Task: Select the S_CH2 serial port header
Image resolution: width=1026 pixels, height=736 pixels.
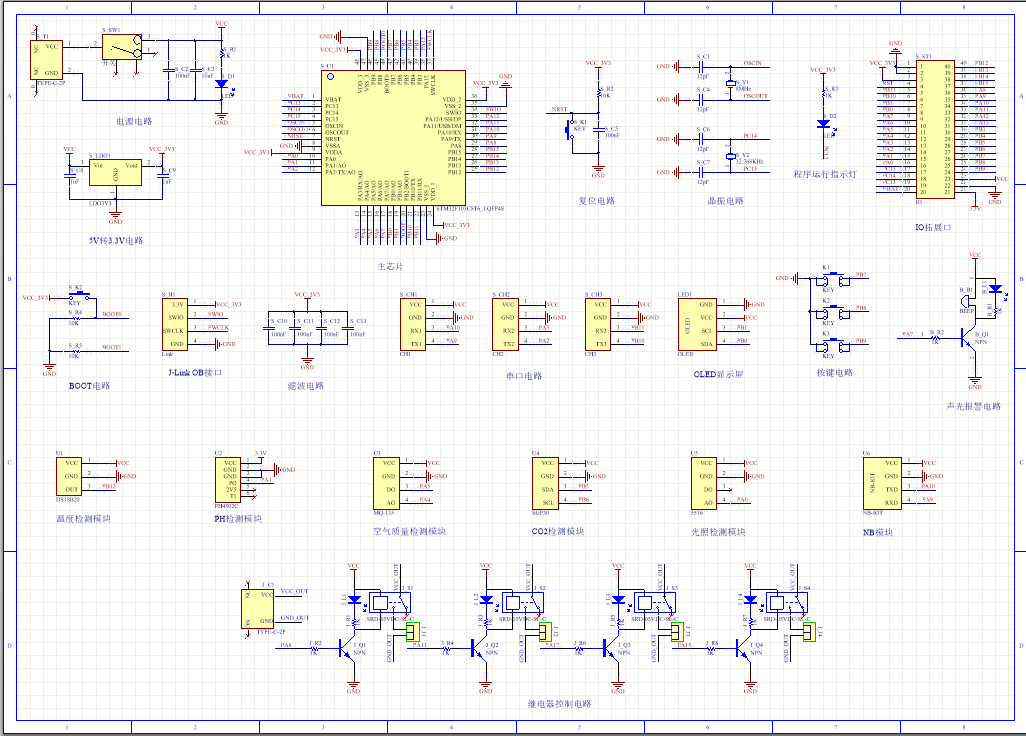Action: pyautogui.click(x=505, y=324)
